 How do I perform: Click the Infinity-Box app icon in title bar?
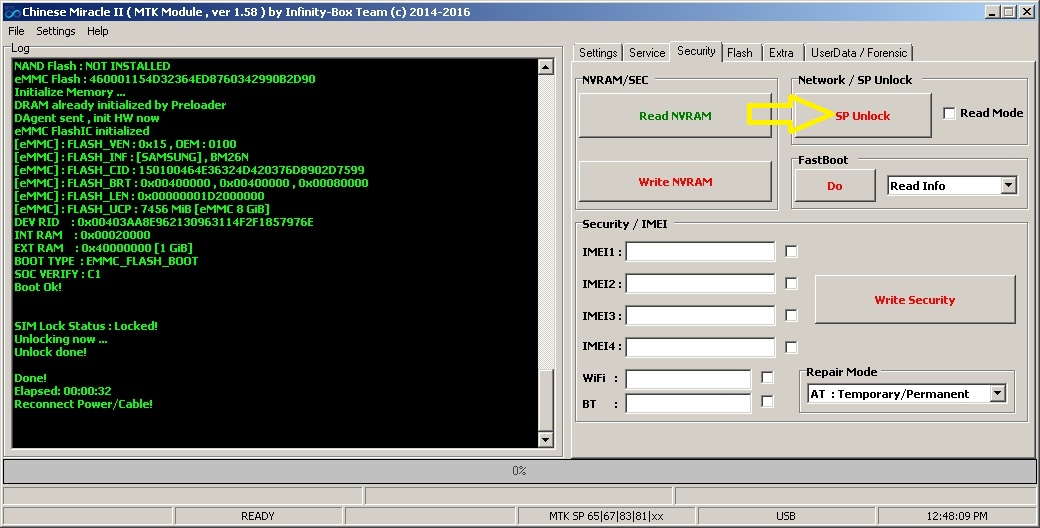(x=12, y=12)
